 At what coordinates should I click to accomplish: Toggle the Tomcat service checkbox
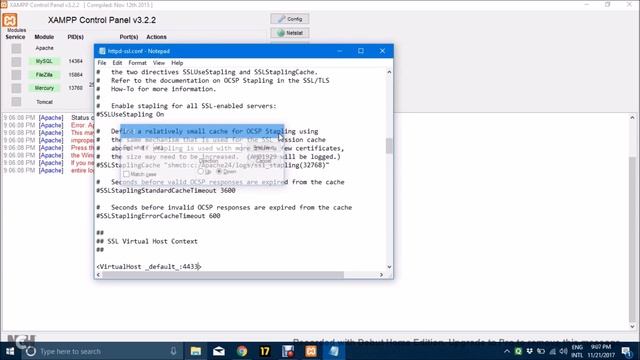pyautogui.click(x=16, y=102)
